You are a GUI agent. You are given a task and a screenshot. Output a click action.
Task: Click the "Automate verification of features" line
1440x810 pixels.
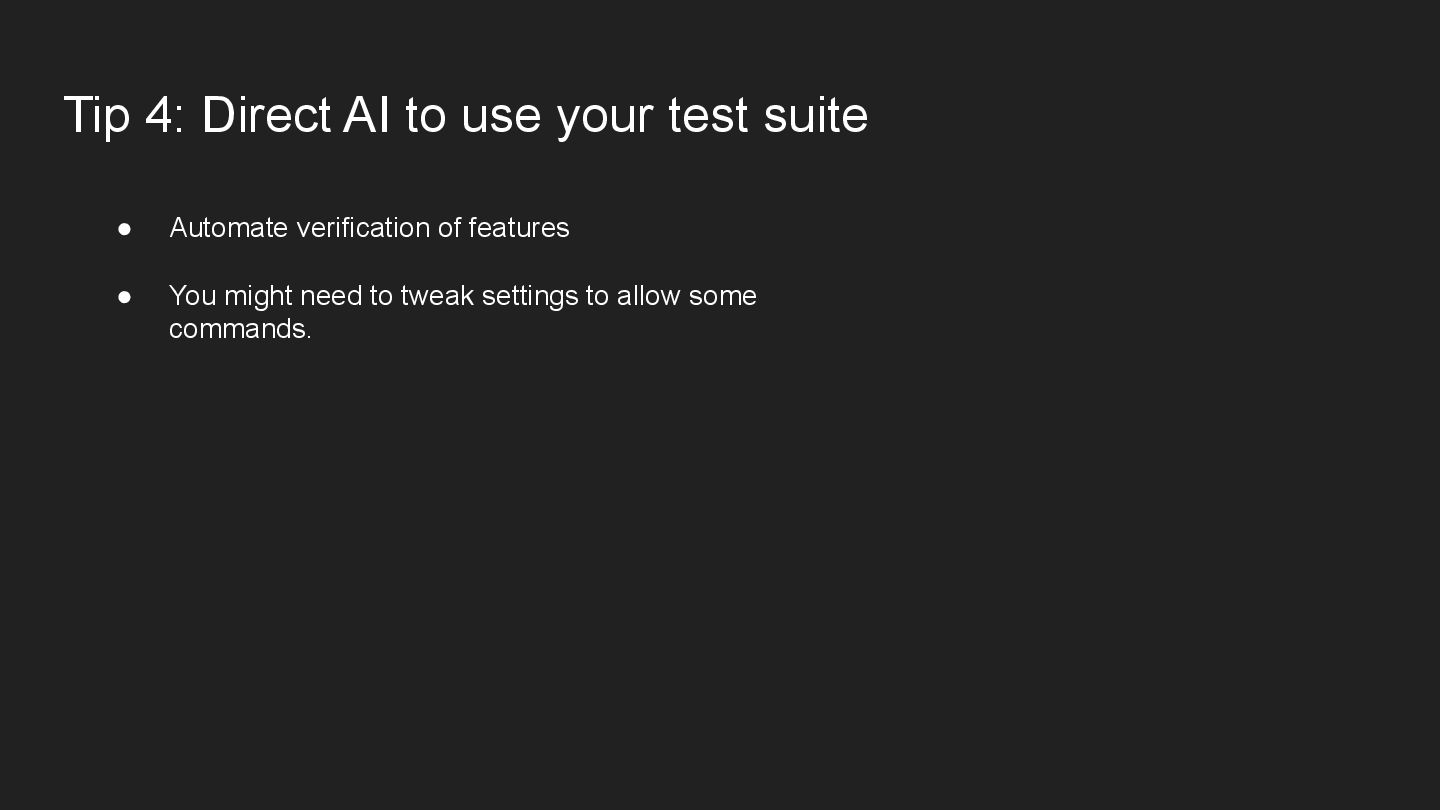pos(369,228)
